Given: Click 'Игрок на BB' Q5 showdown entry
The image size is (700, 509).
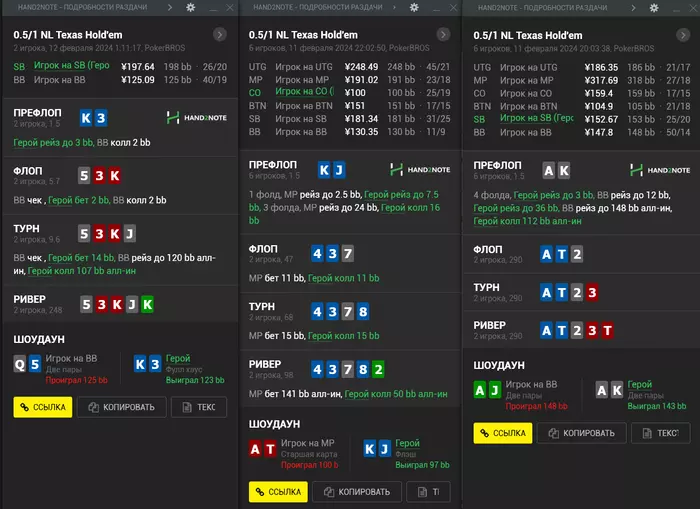Looking at the screenshot, I should click(61, 369).
